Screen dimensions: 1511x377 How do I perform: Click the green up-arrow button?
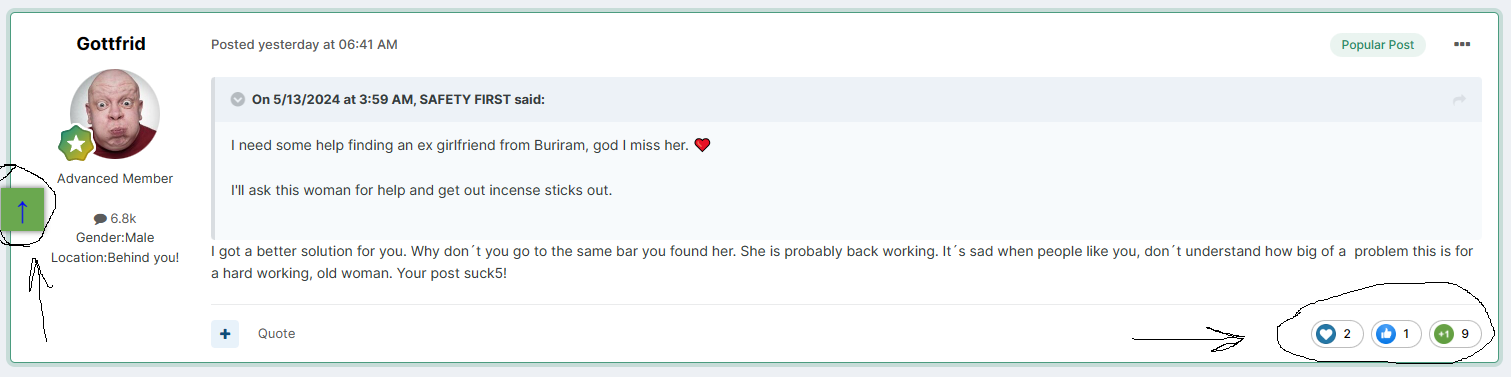(x=22, y=209)
